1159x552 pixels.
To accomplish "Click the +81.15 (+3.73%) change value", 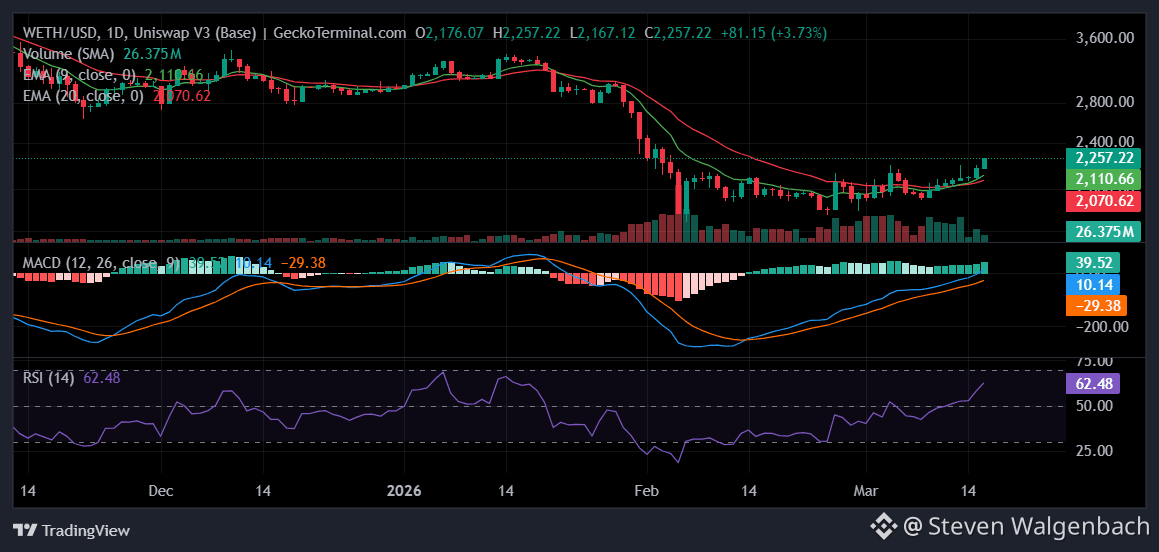I will (x=773, y=33).
